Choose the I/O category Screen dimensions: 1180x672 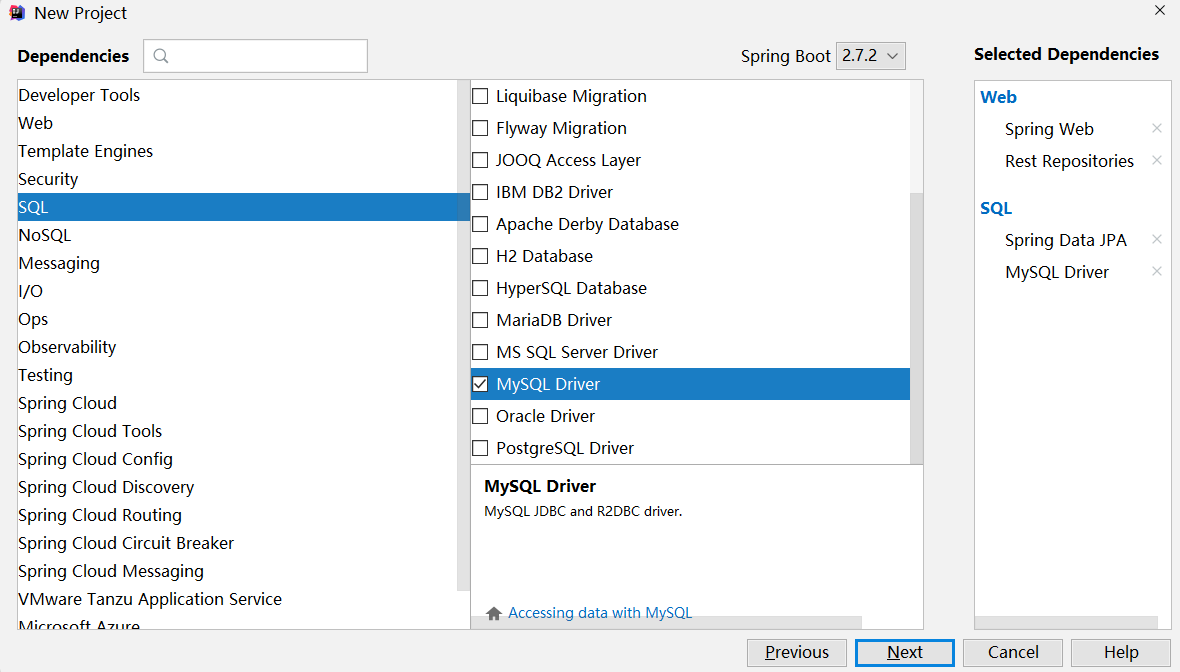pos(237,291)
